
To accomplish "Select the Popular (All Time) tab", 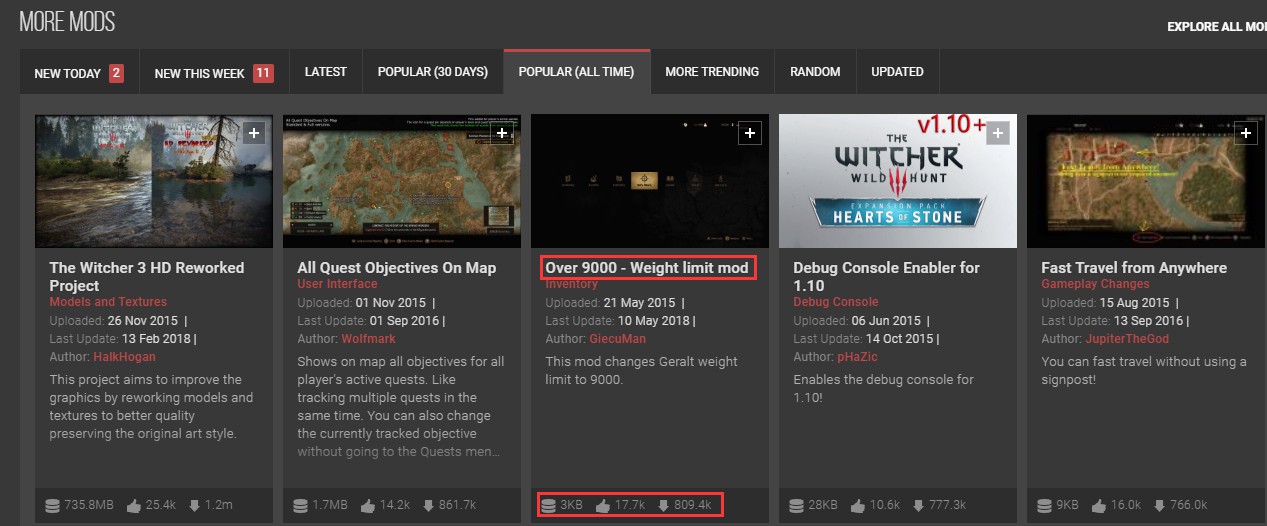I will click(577, 72).
